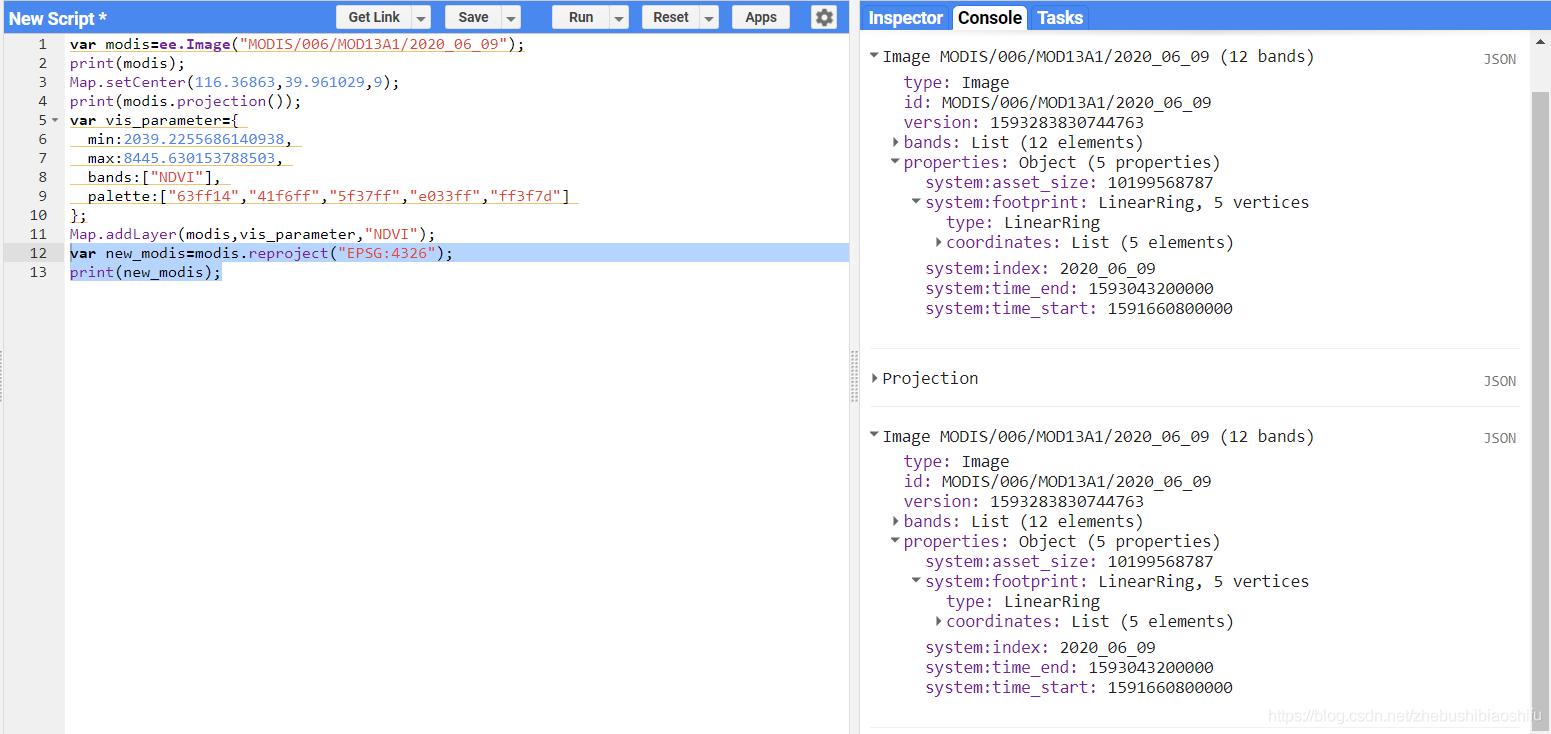Viewport: 1551px width, 734px height.
Task: Open the Save dropdown arrow
Action: pos(511,18)
